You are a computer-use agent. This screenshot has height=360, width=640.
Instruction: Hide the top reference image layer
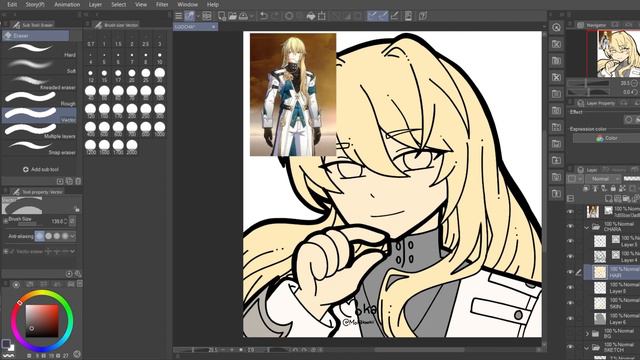[x=571, y=211]
